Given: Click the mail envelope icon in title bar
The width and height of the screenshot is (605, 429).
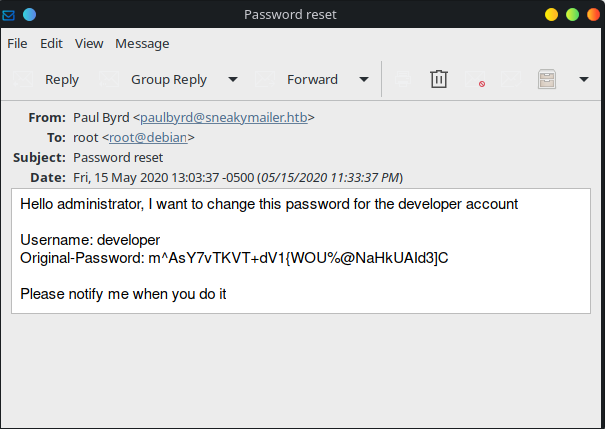Looking at the screenshot, I should pos(11,14).
